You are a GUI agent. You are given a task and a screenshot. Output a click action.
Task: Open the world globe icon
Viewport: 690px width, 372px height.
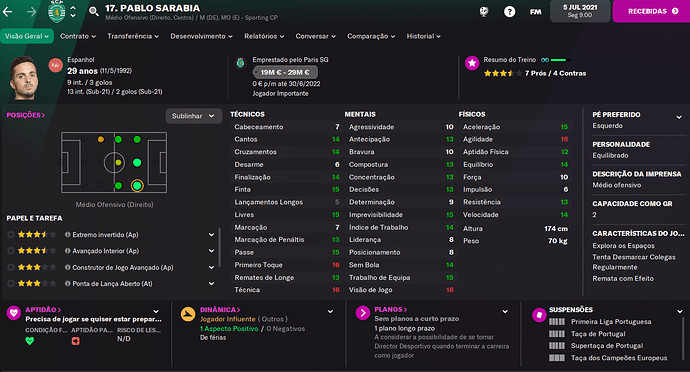(484, 11)
